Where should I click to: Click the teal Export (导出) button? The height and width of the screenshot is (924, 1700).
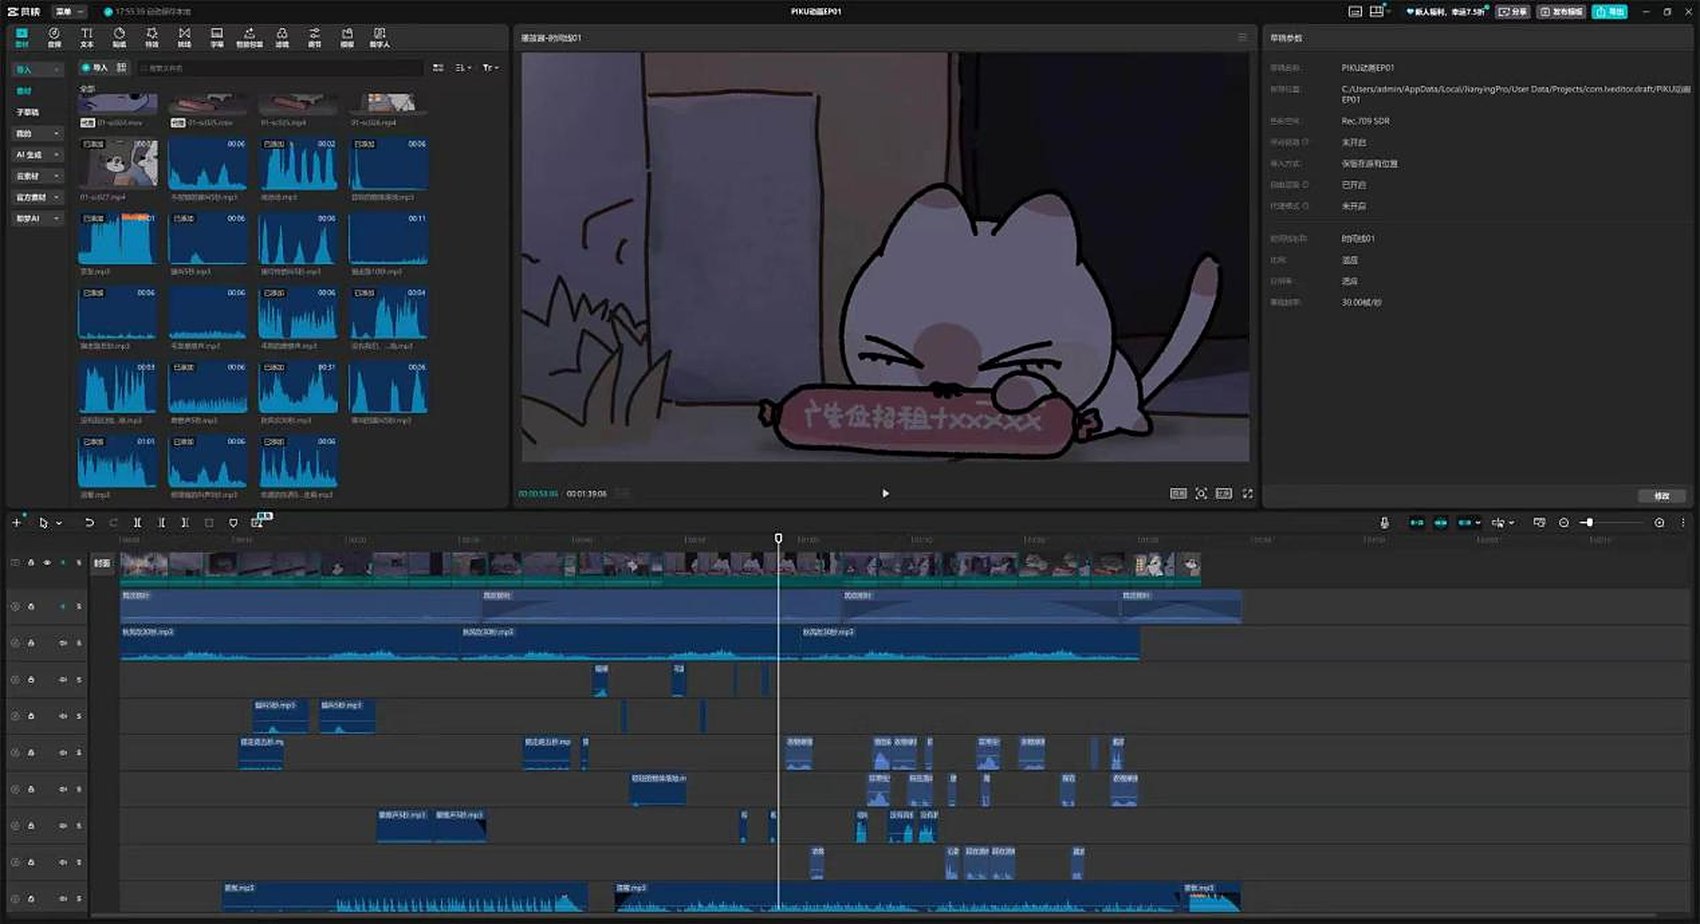[x=1610, y=11]
